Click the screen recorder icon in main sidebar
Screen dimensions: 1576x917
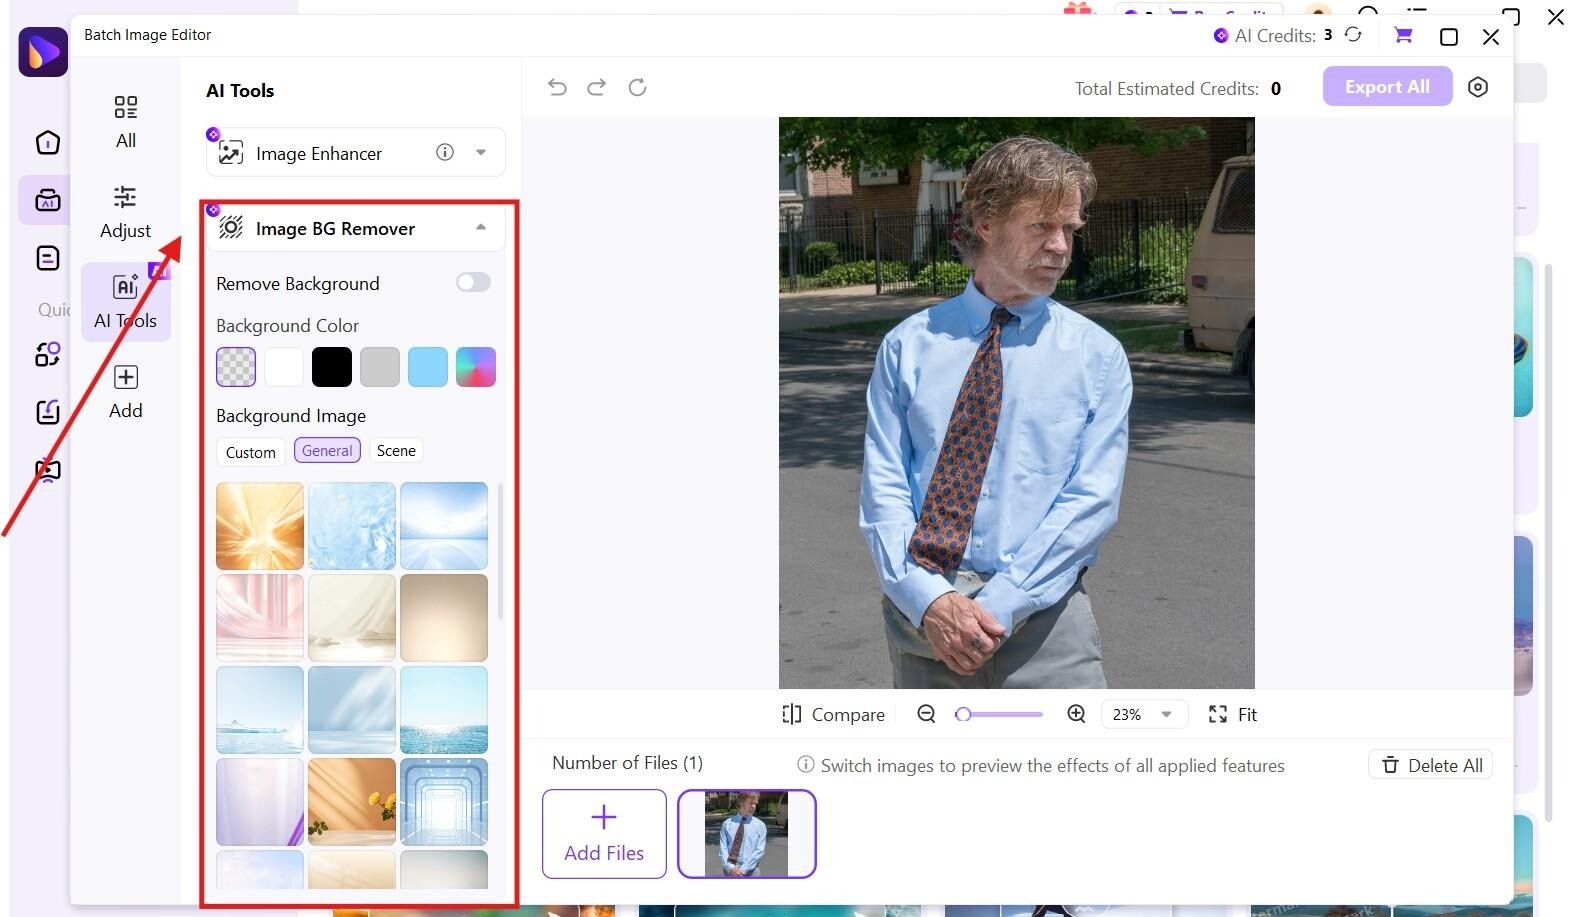(x=48, y=469)
